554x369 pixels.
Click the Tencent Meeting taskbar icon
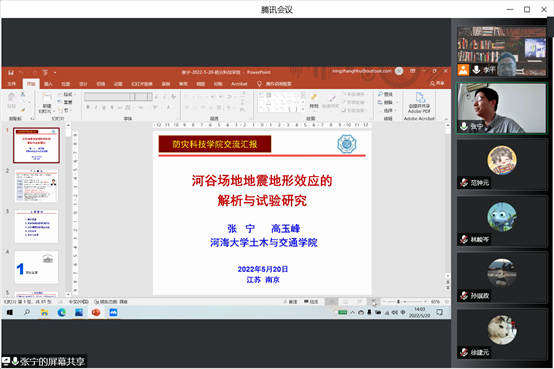pyautogui.click(x=113, y=312)
